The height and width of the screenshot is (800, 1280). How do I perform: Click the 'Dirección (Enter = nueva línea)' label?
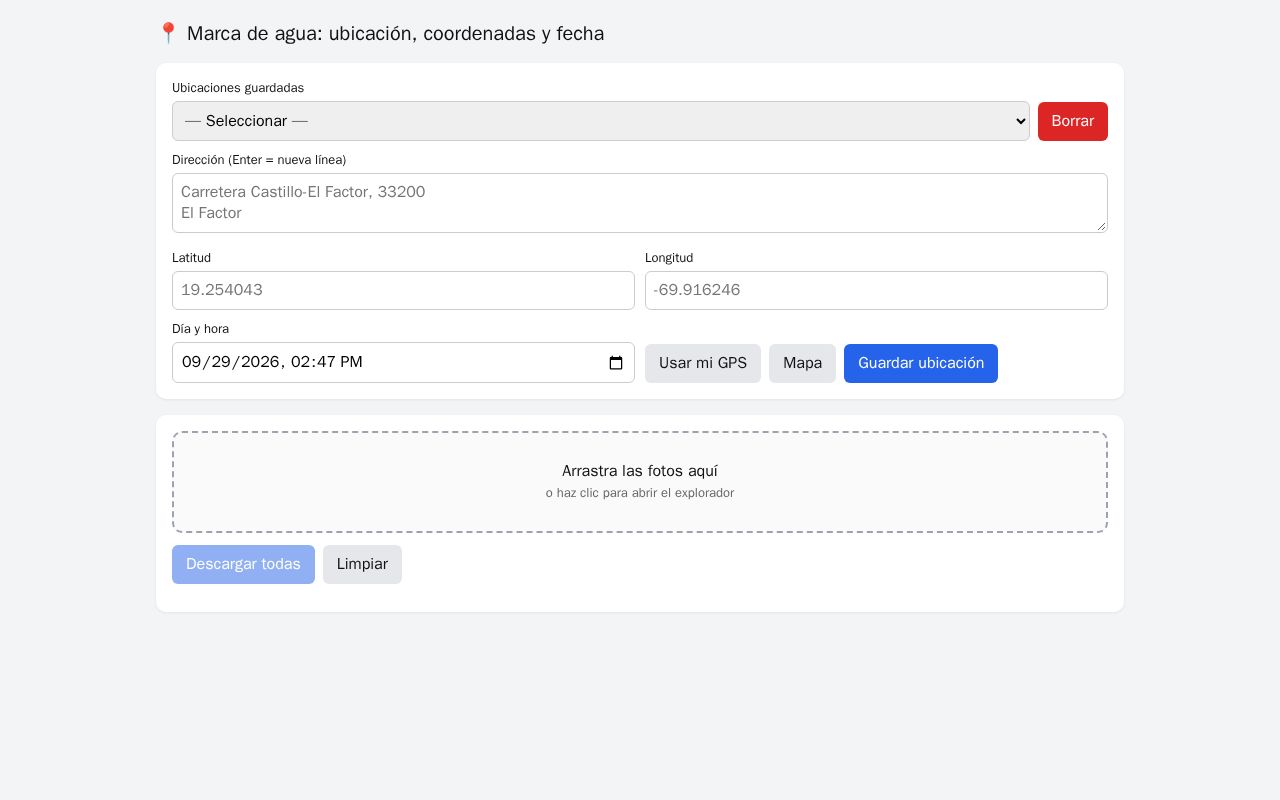(259, 160)
